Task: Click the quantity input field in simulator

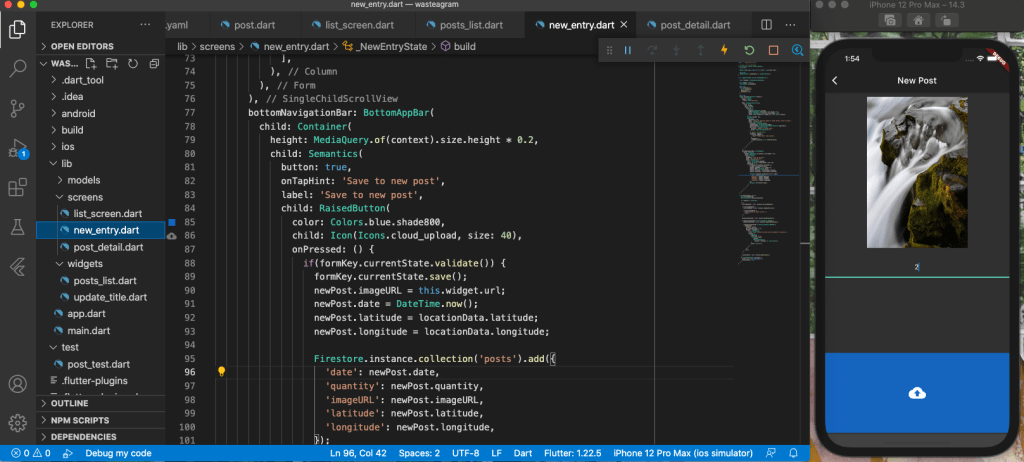Action: click(917, 267)
